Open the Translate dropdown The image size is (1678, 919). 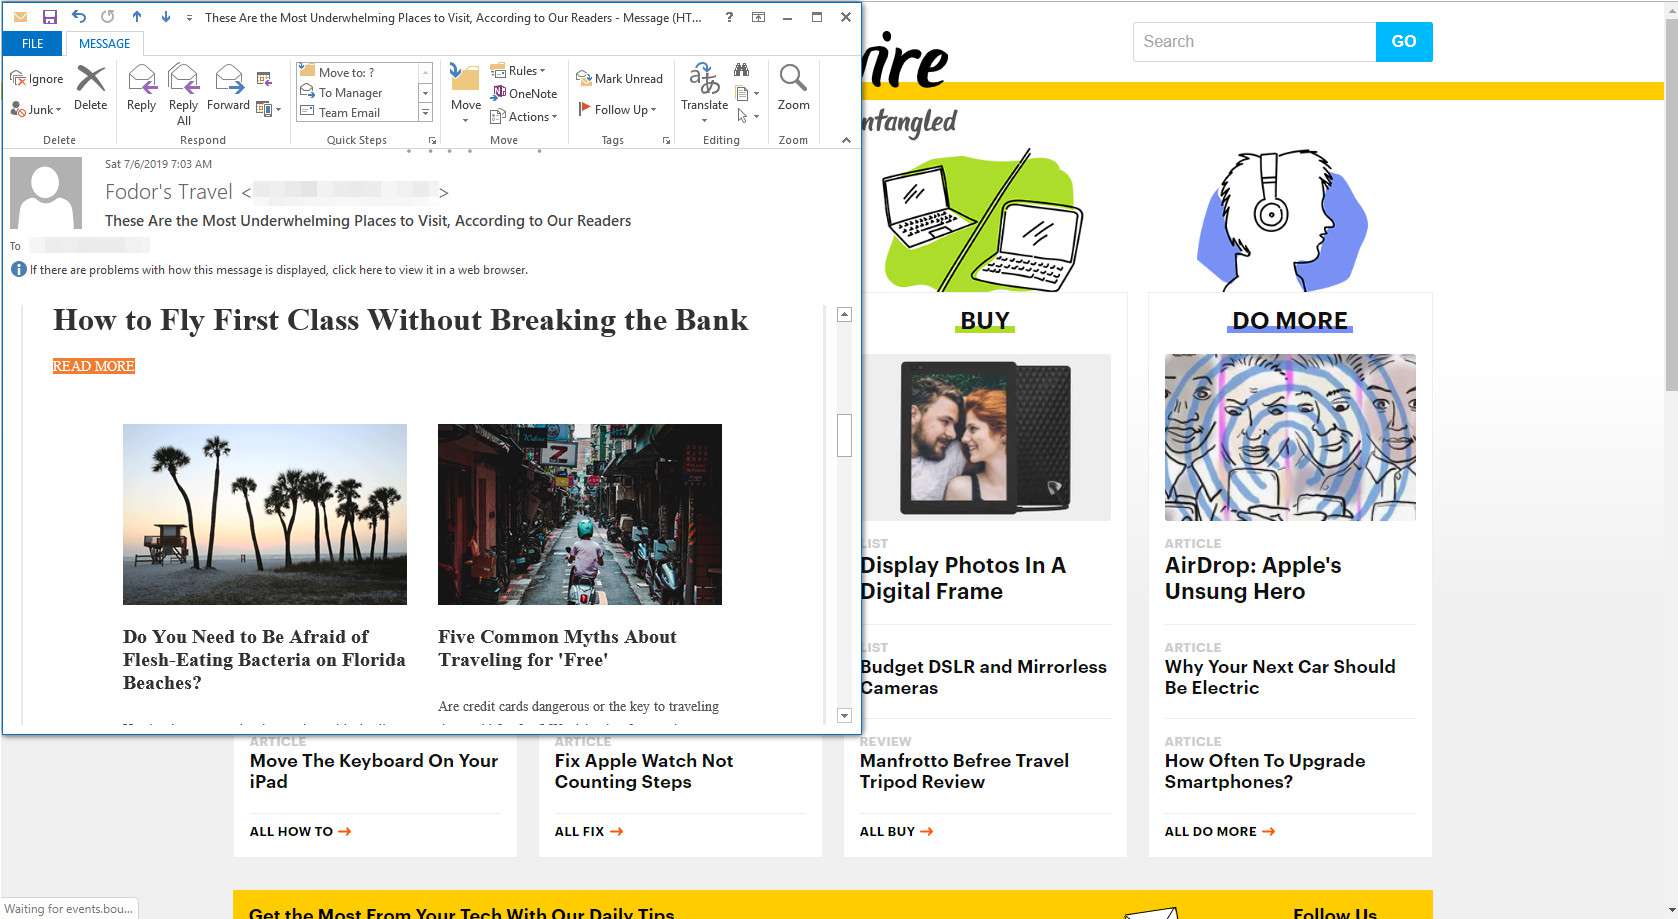tap(704, 93)
